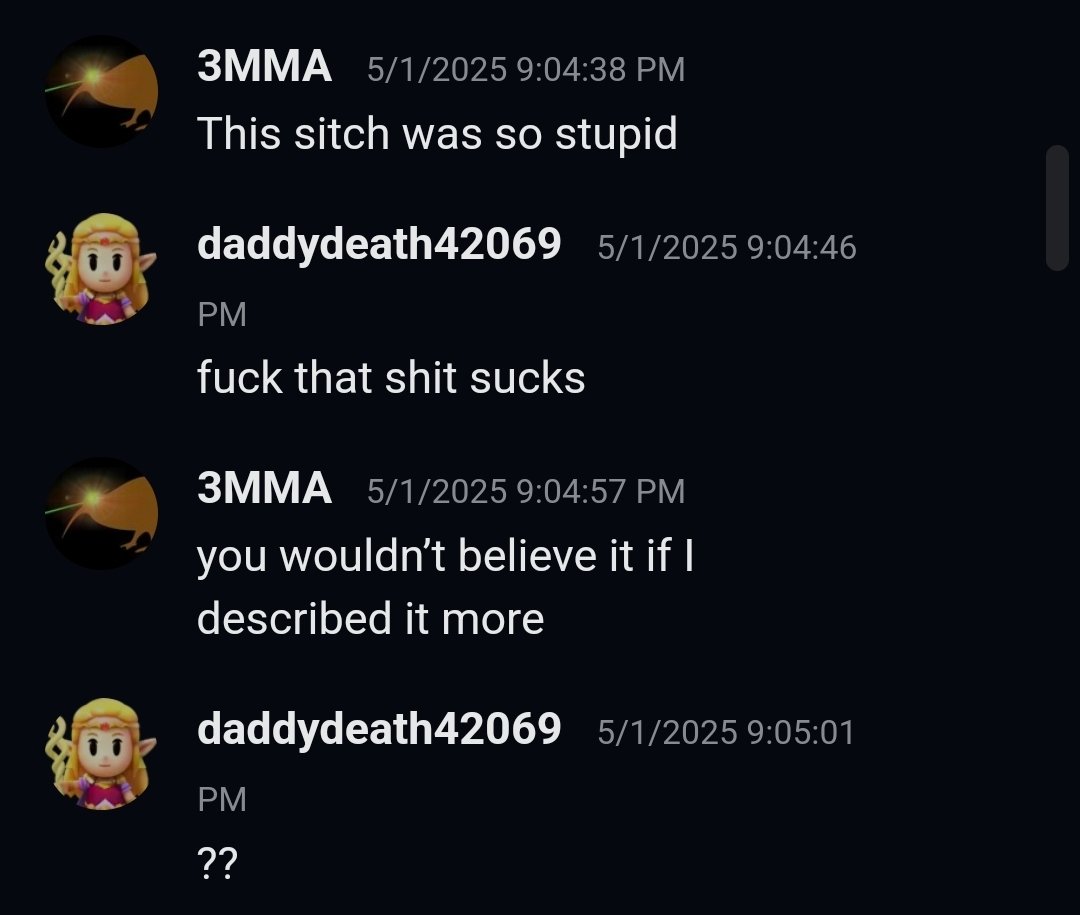
Task: Open the Zelda avatar beside "fuck that shit sucks"
Action: pyautogui.click(x=101, y=269)
